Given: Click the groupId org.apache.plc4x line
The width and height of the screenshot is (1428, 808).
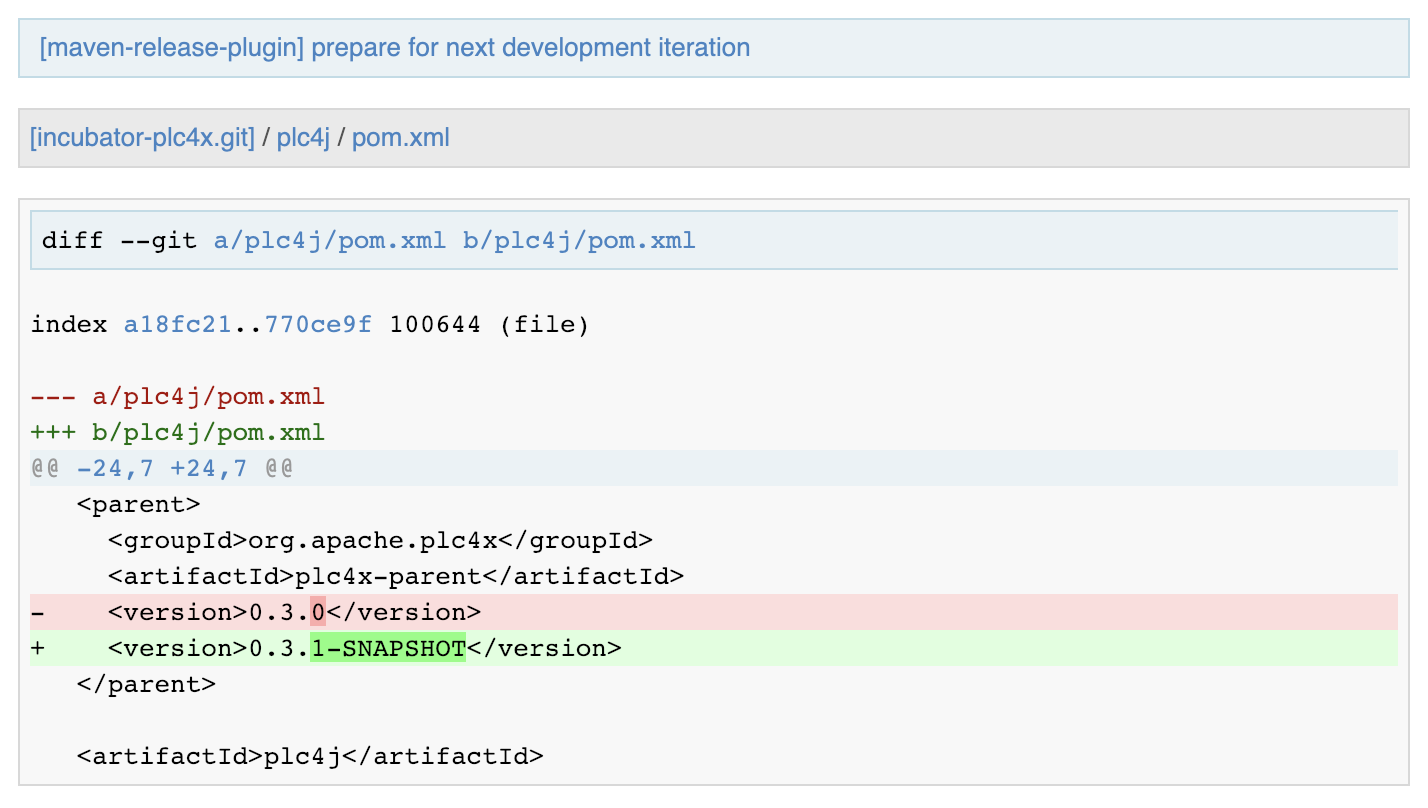Looking at the screenshot, I should [380, 541].
